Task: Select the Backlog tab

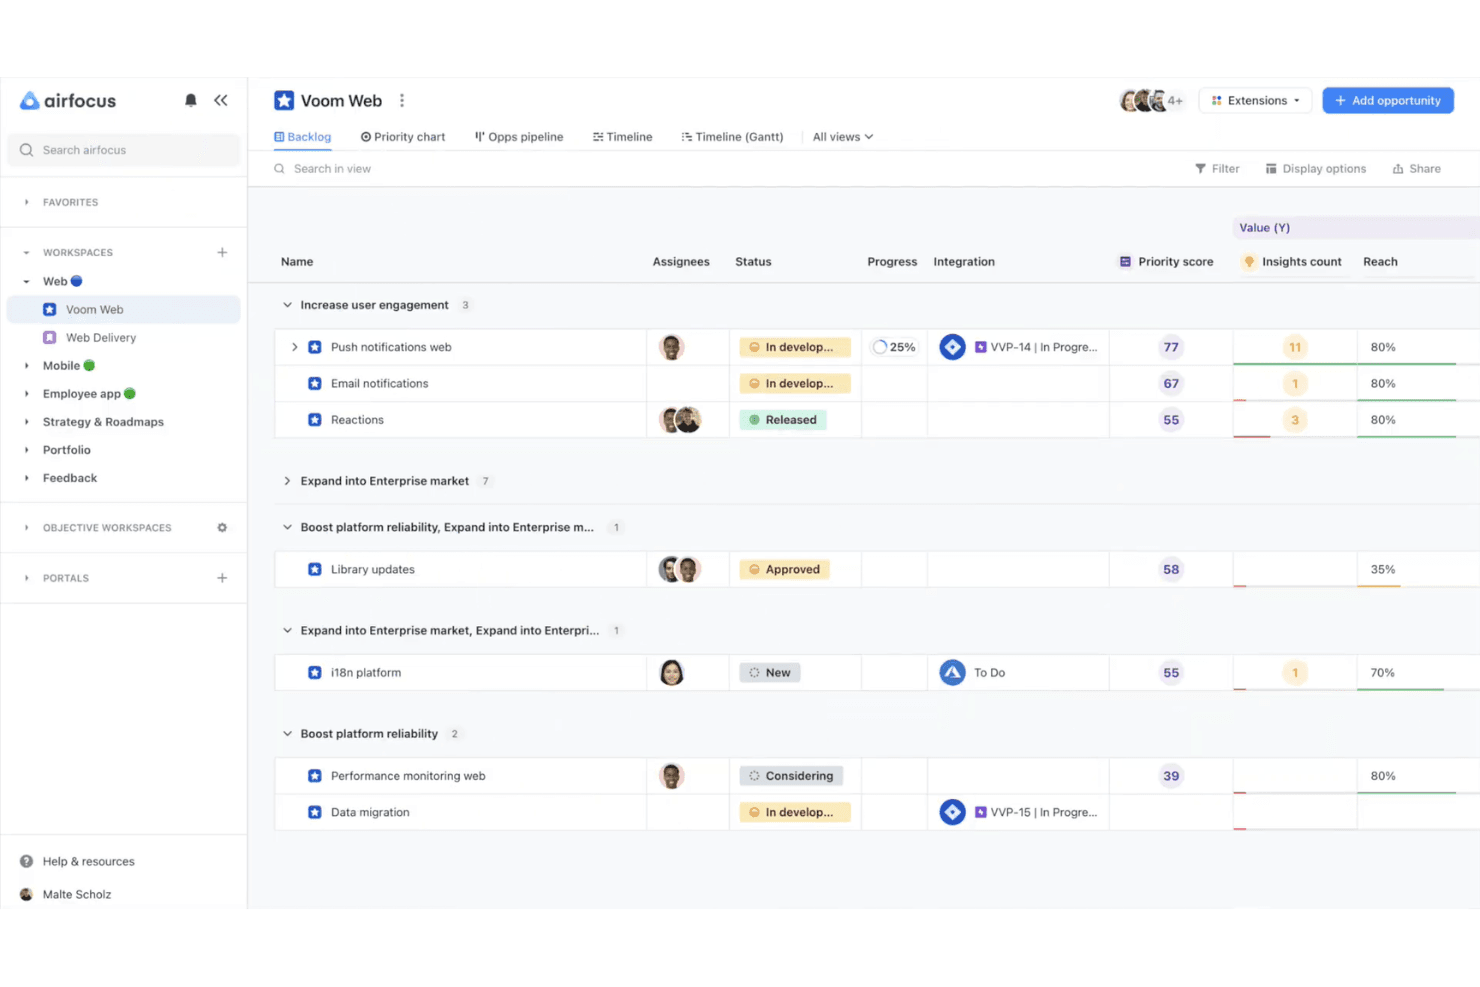Action: tap(302, 137)
